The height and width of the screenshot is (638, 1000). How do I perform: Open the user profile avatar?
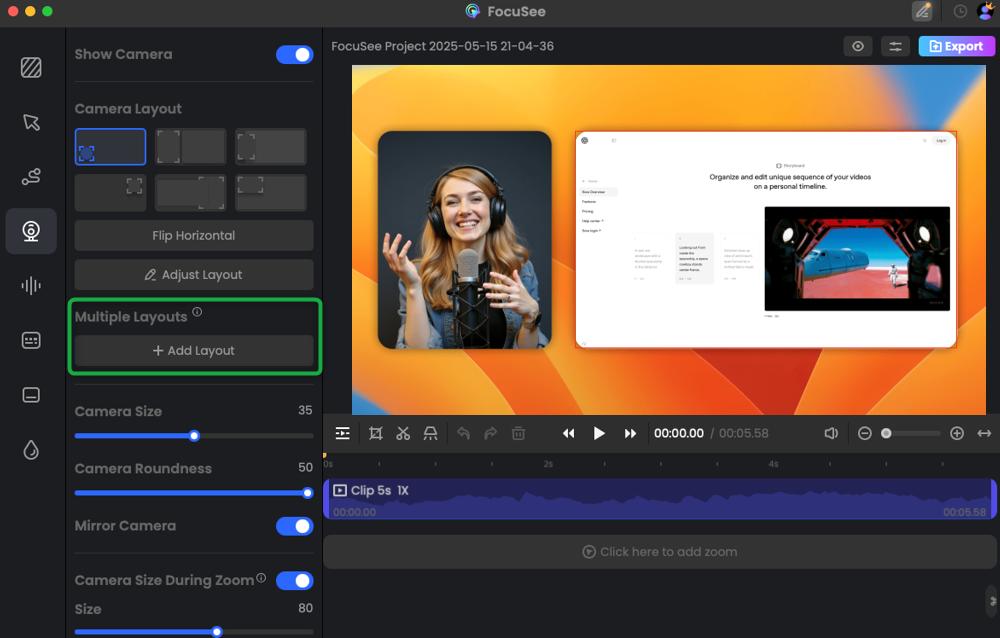click(x=986, y=11)
